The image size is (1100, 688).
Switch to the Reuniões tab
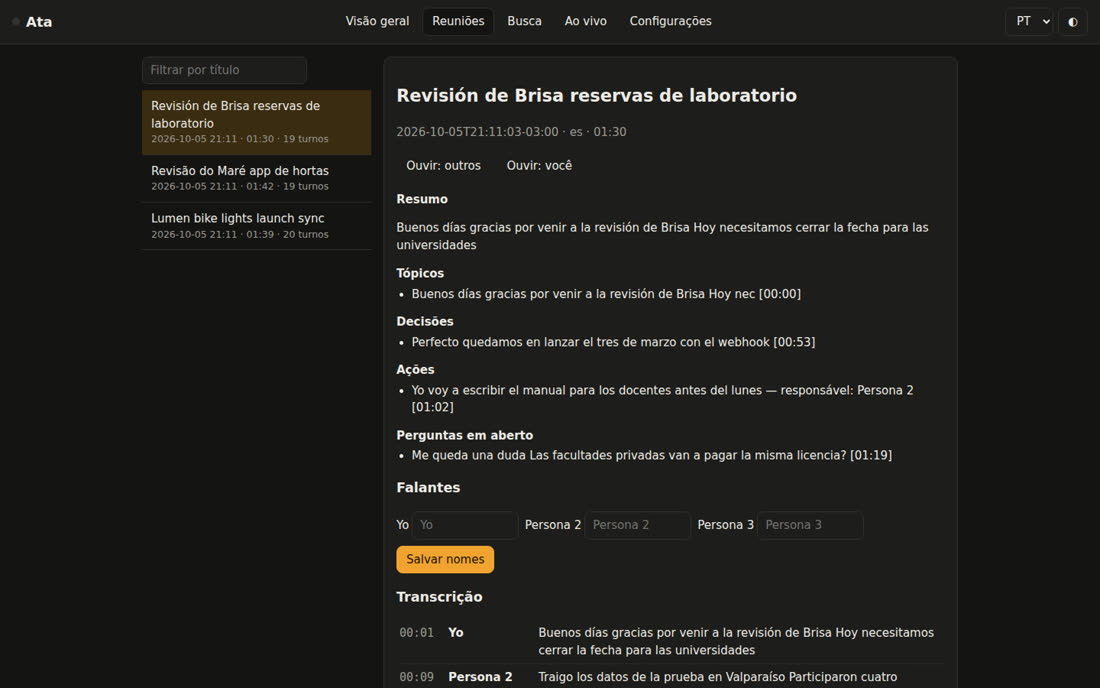458,21
